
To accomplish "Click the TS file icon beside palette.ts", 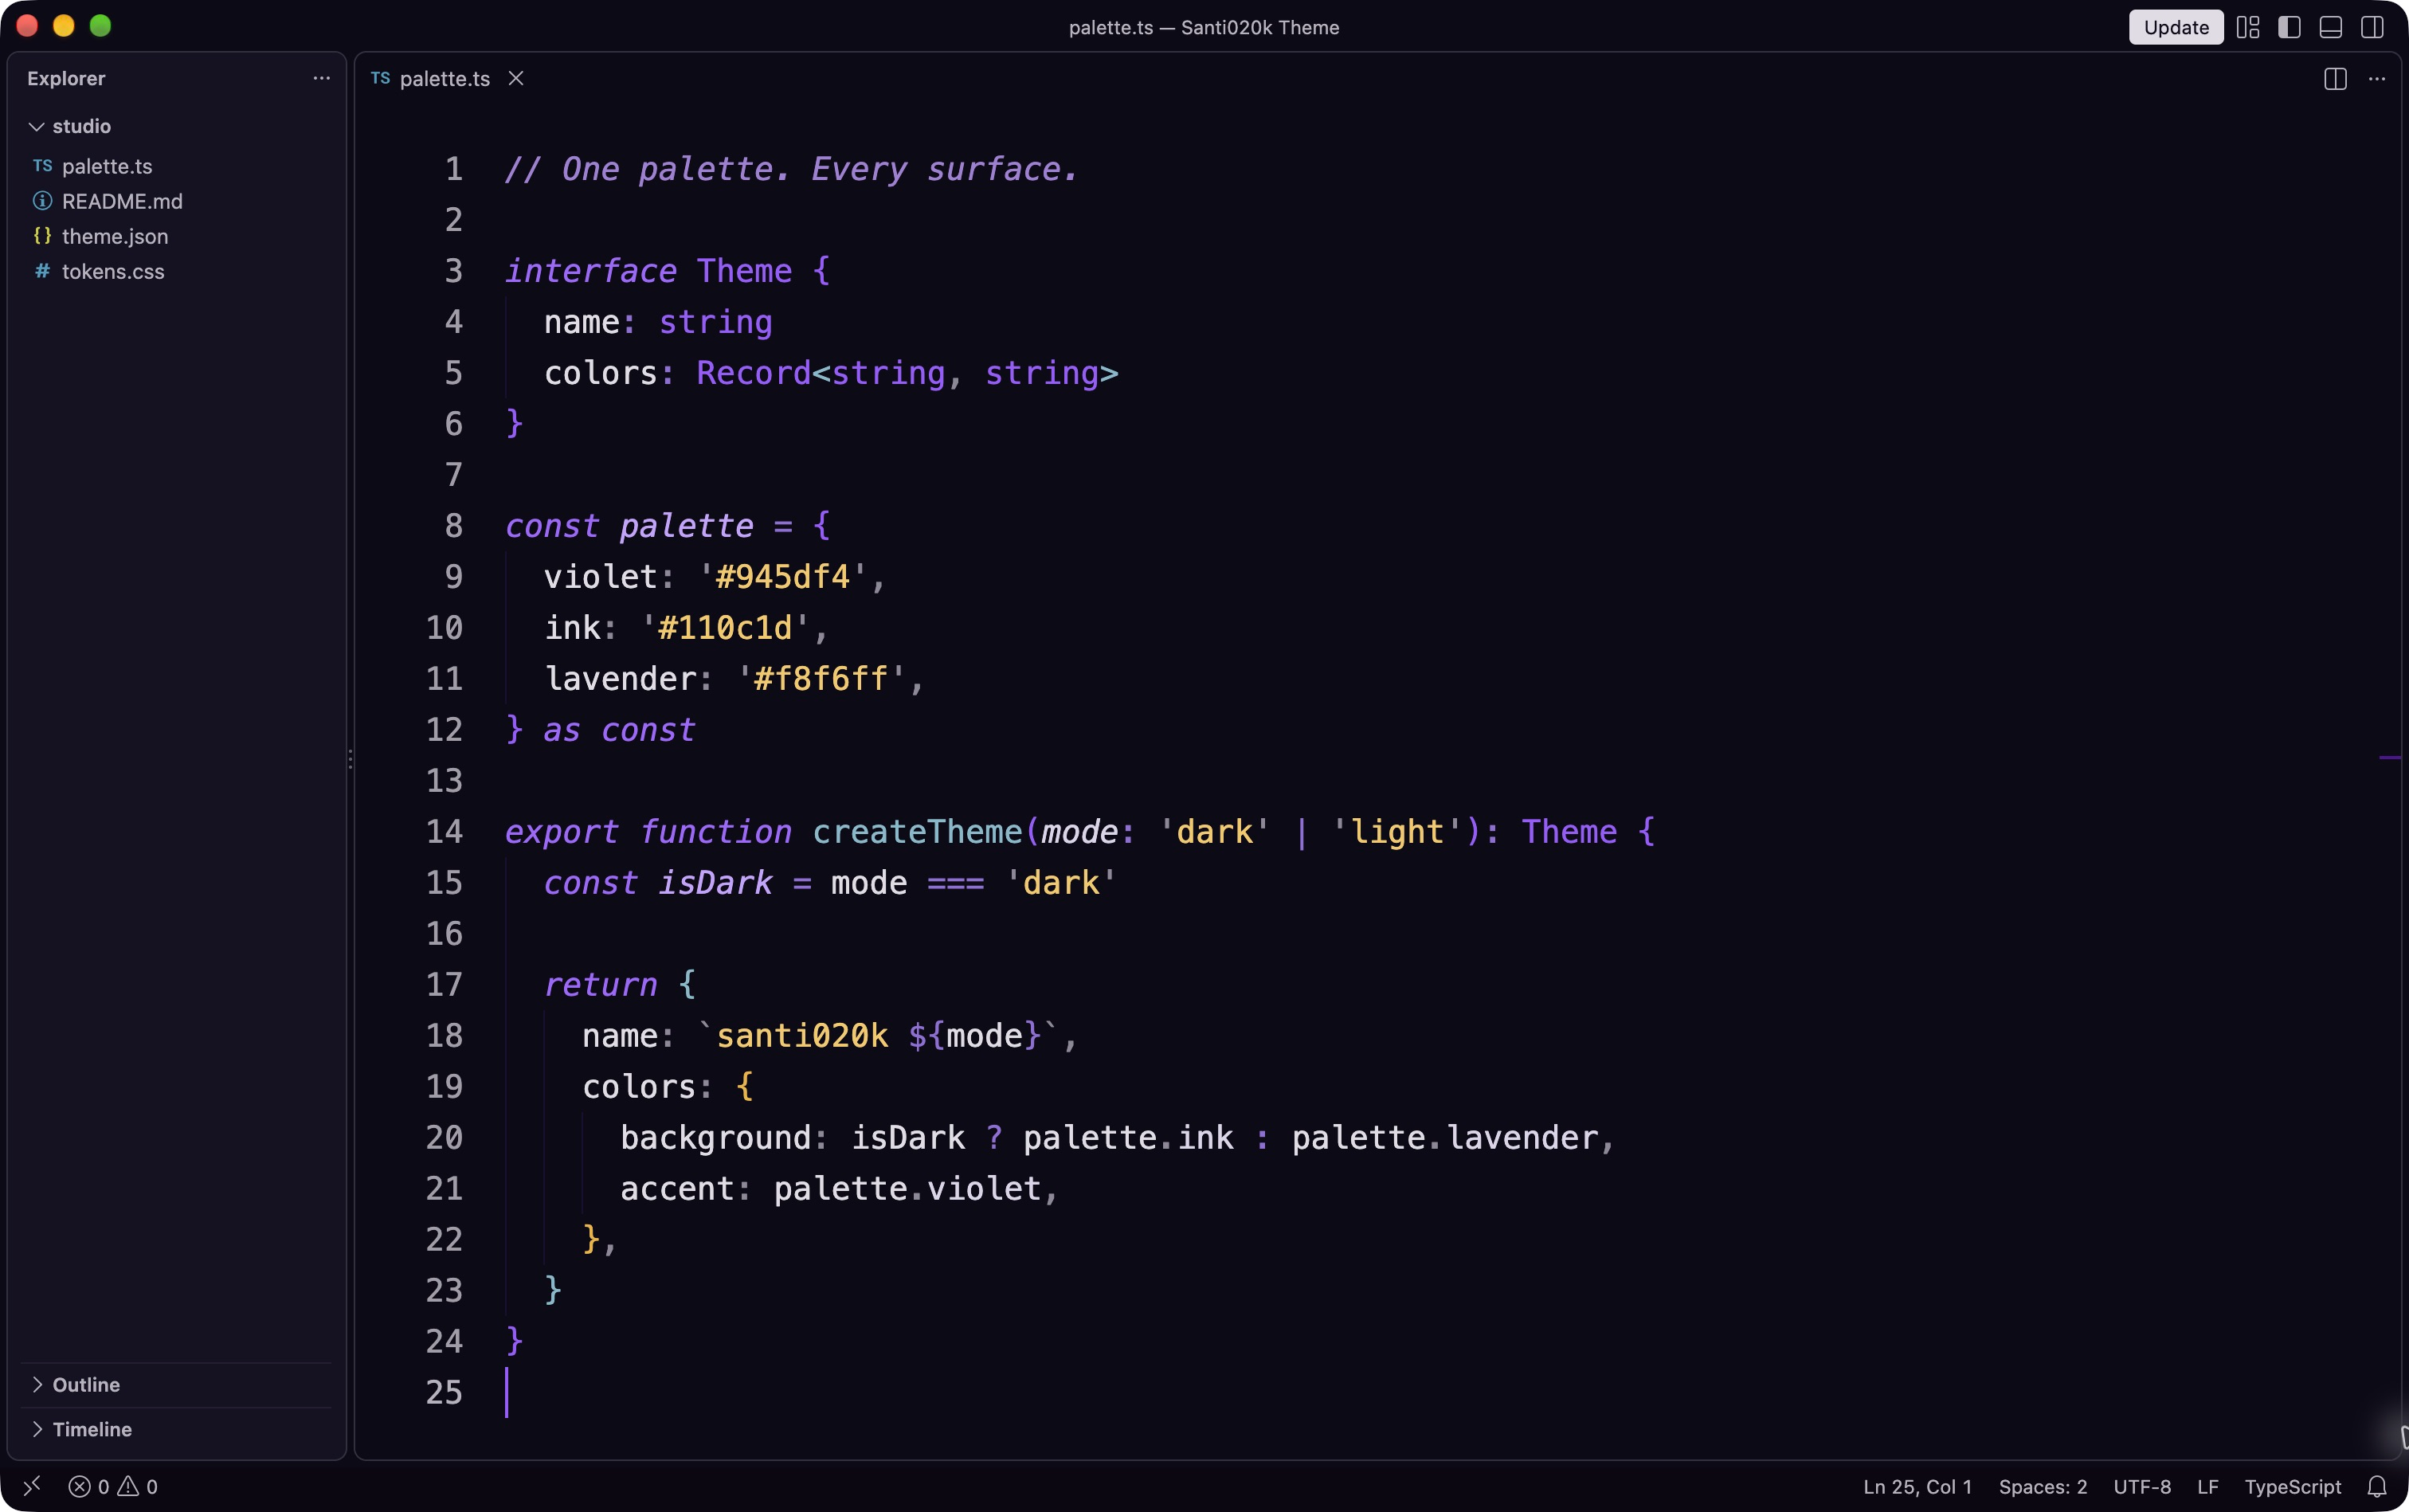I will click(x=42, y=166).
